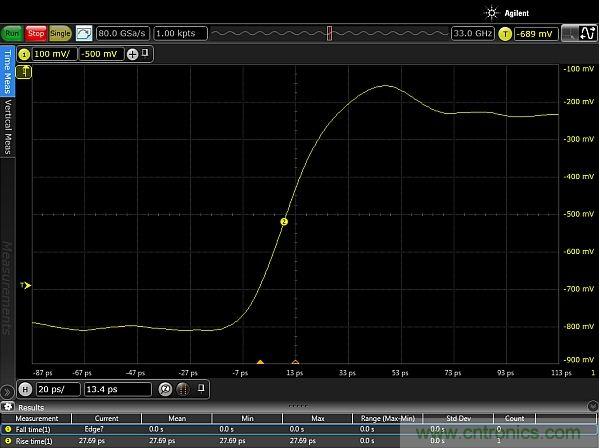Click the horizontal H icon

click(x=24, y=388)
